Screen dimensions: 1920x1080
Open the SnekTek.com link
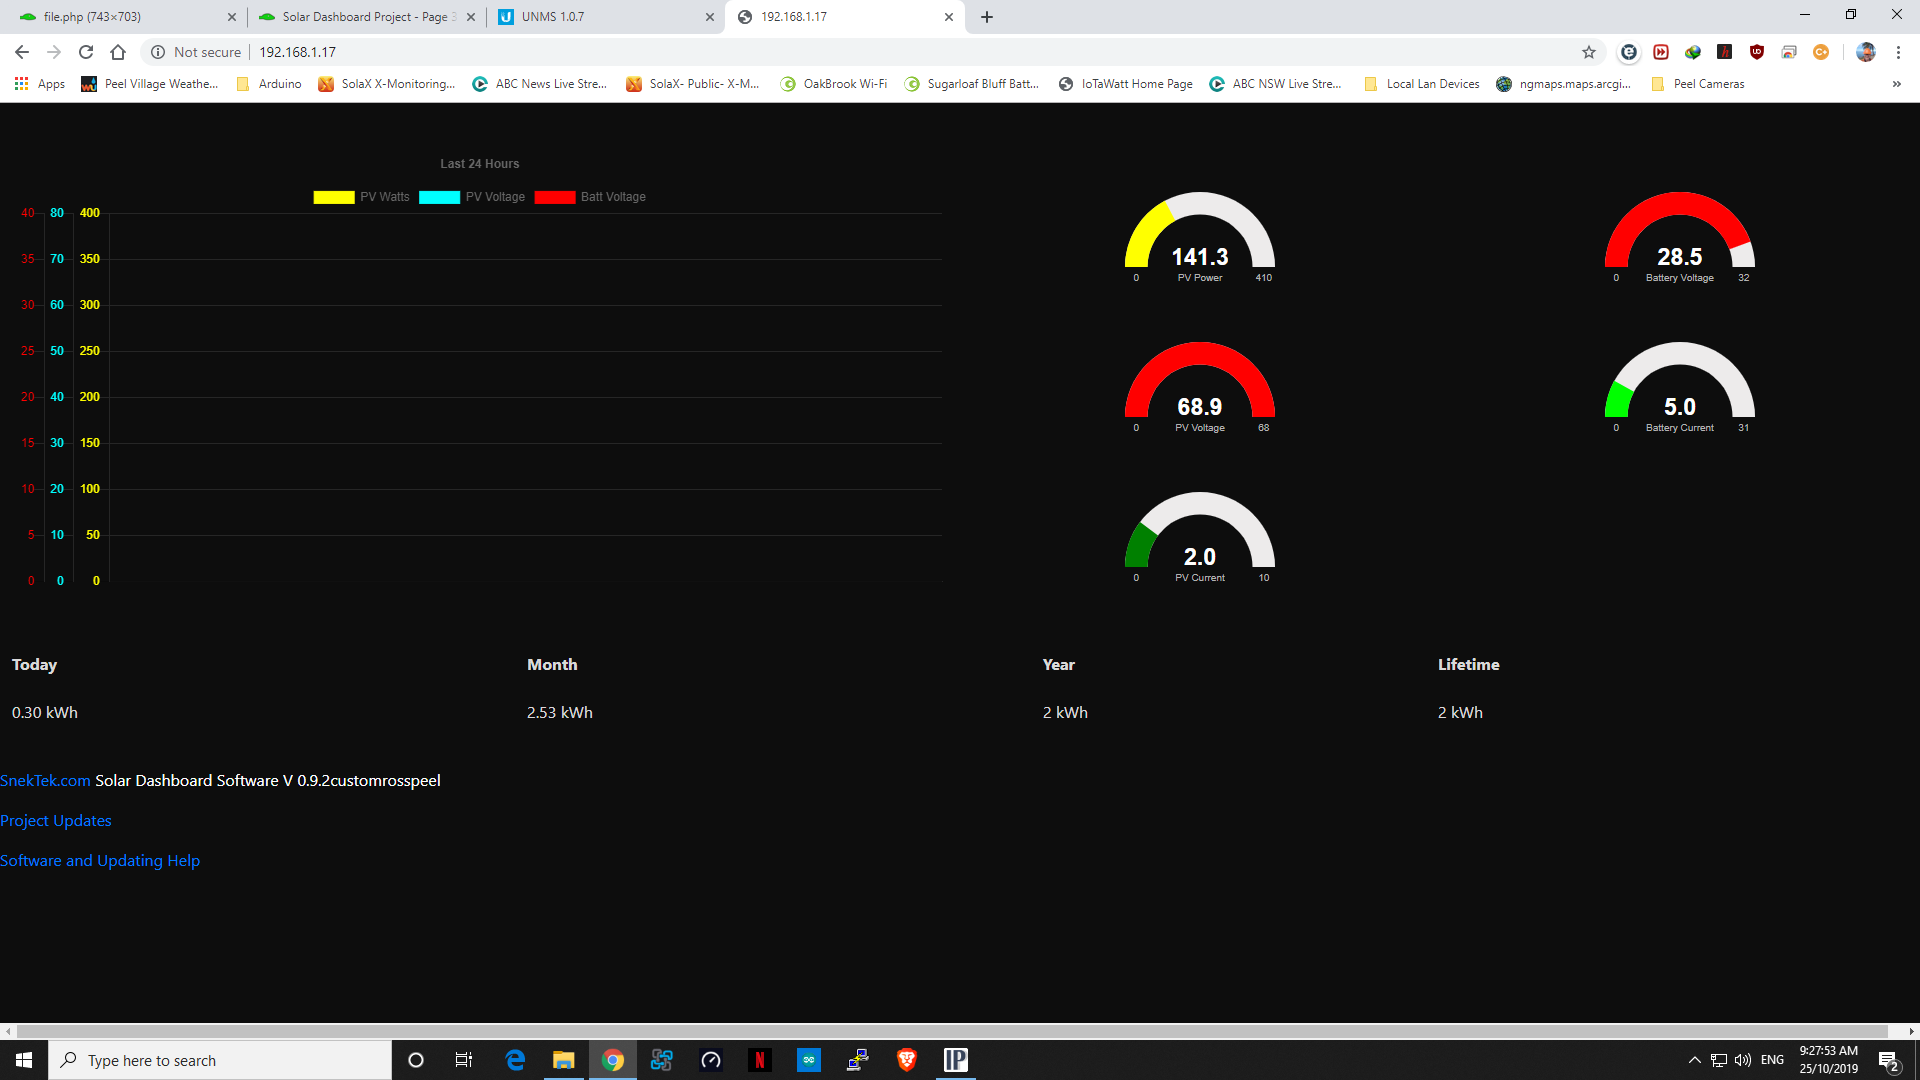pos(45,780)
